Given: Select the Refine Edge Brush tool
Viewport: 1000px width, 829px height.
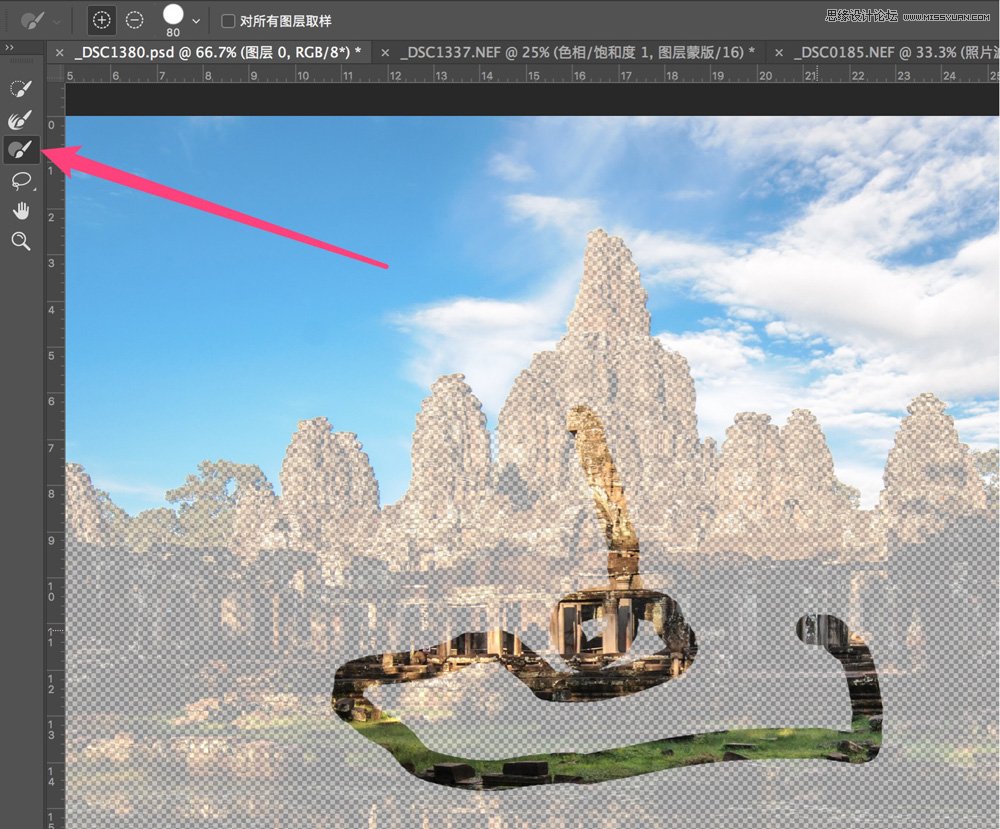Looking at the screenshot, I should point(20,119).
